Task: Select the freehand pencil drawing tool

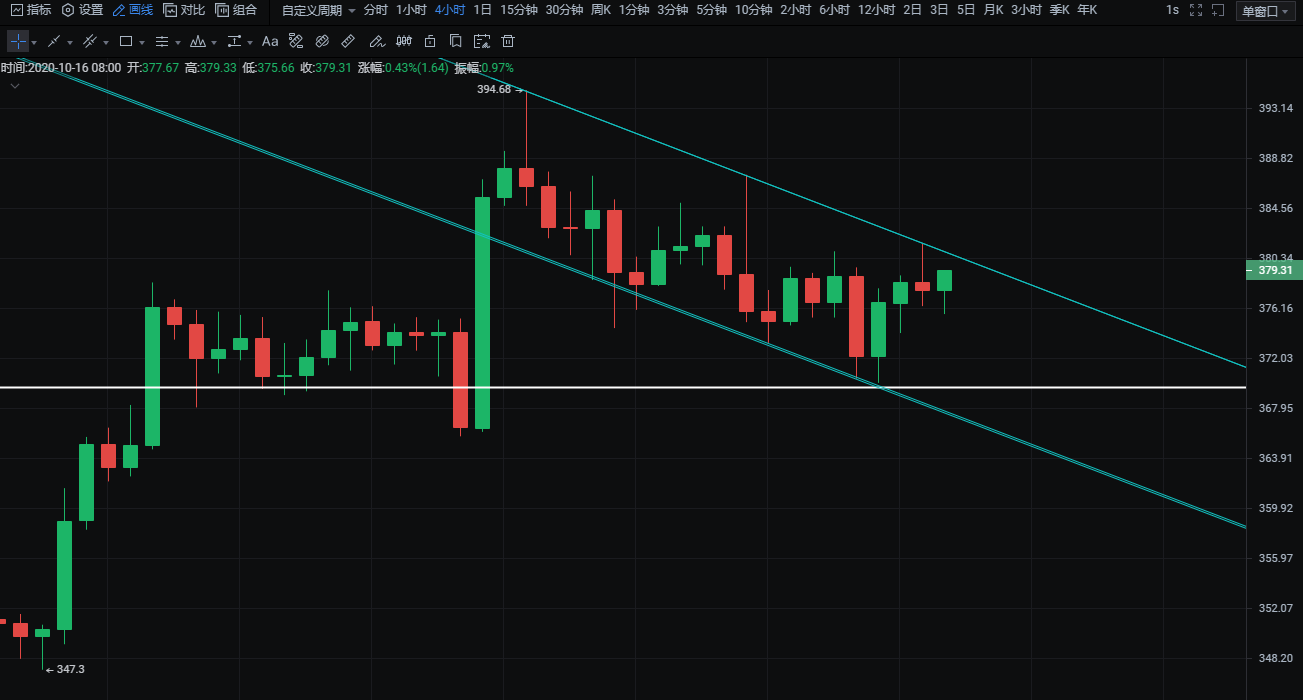Action: pyautogui.click(x=376, y=42)
